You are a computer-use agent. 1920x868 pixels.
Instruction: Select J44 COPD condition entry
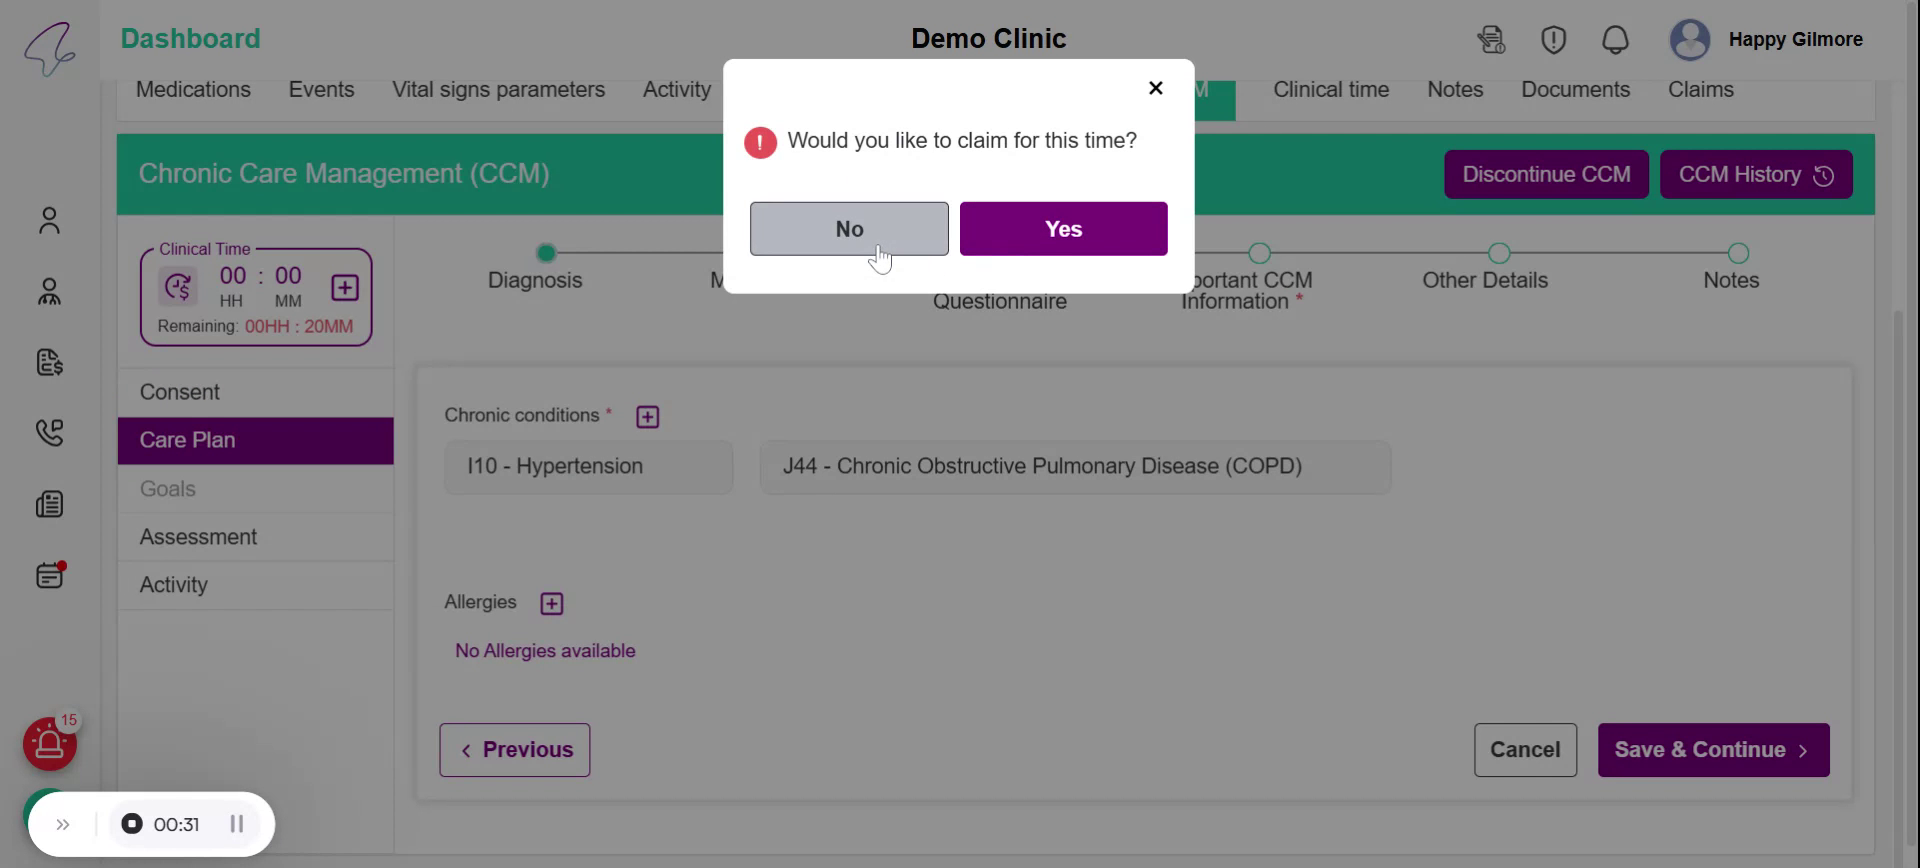[x=1075, y=467]
